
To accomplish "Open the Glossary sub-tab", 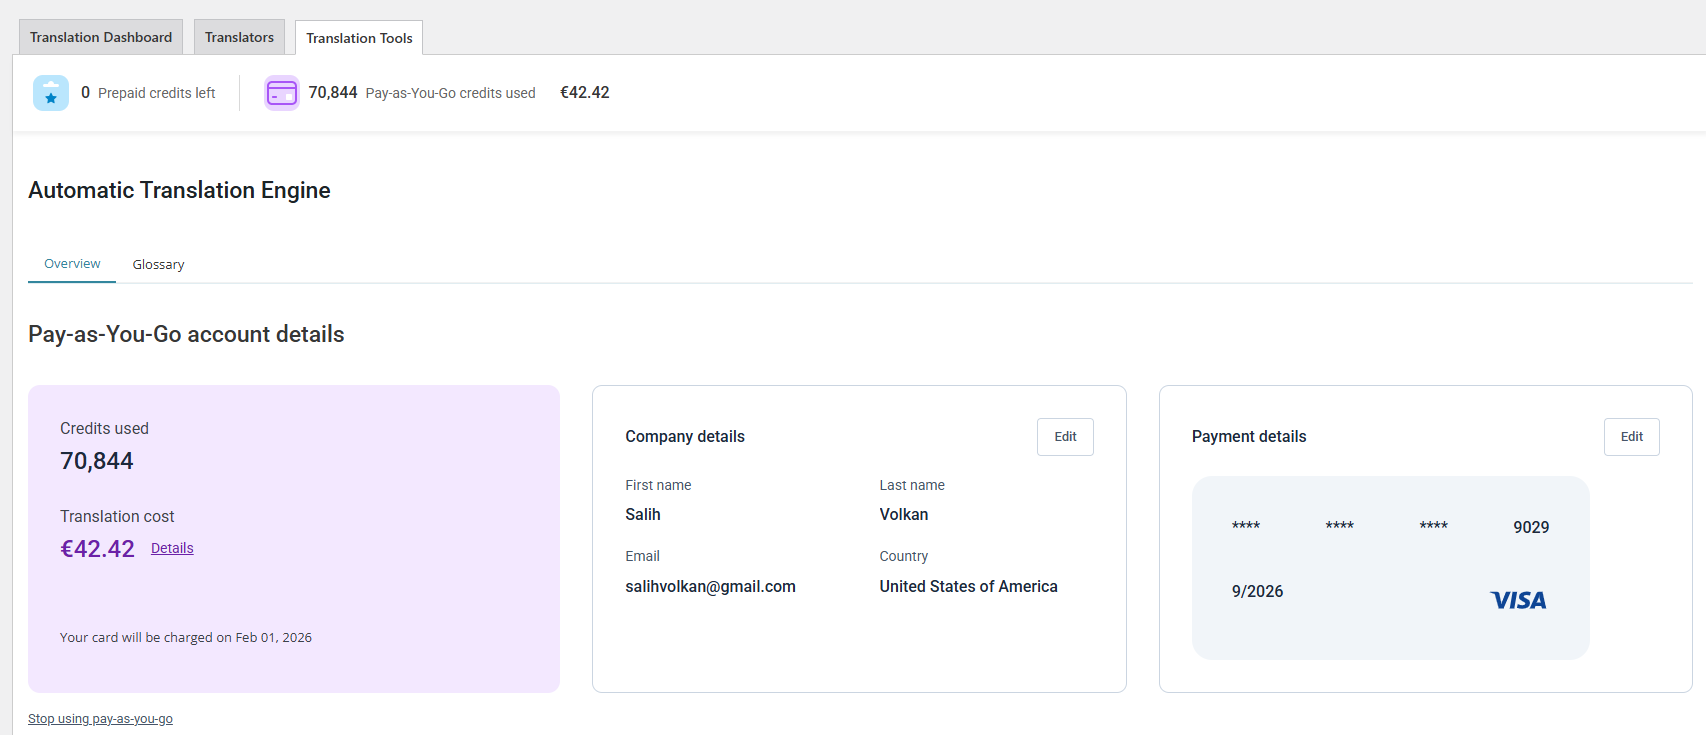I will pyautogui.click(x=158, y=264).
